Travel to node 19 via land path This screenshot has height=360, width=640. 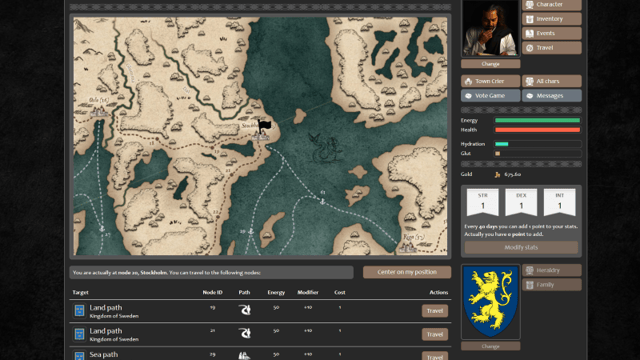(435, 311)
